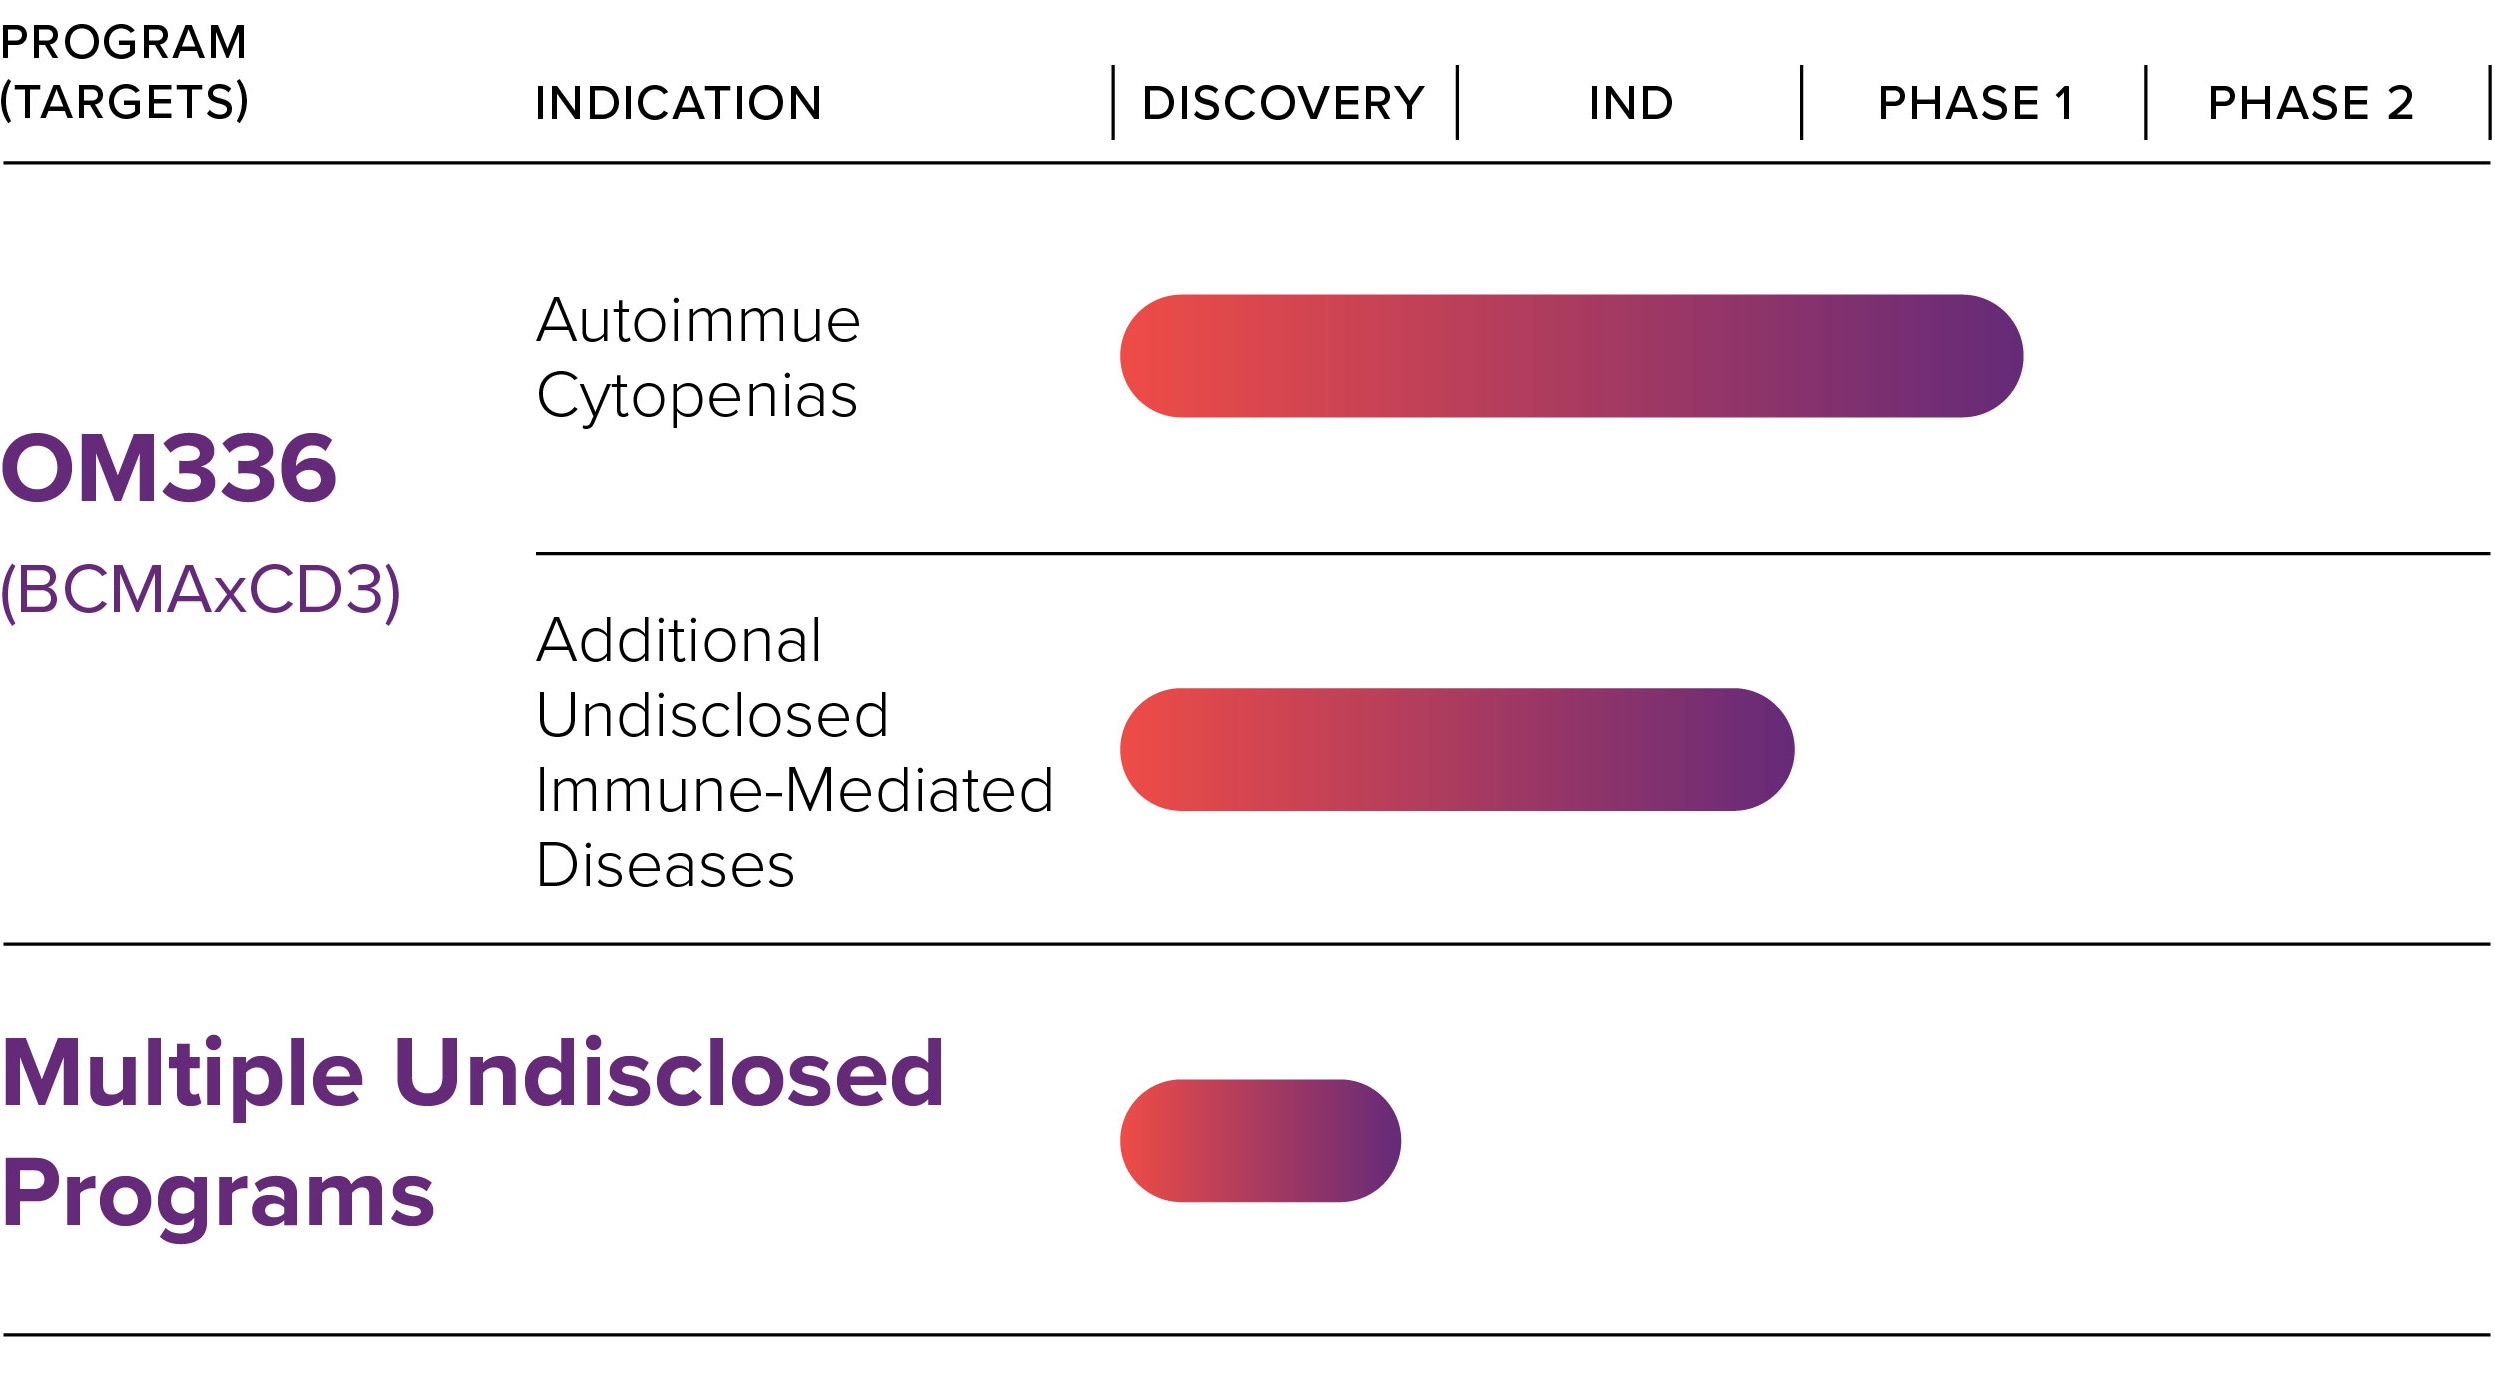This screenshot has width=2495, height=1383.
Task: Click the Multiple Undisclosed Programs progress bar
Action: click(x=1260, y=1141)
